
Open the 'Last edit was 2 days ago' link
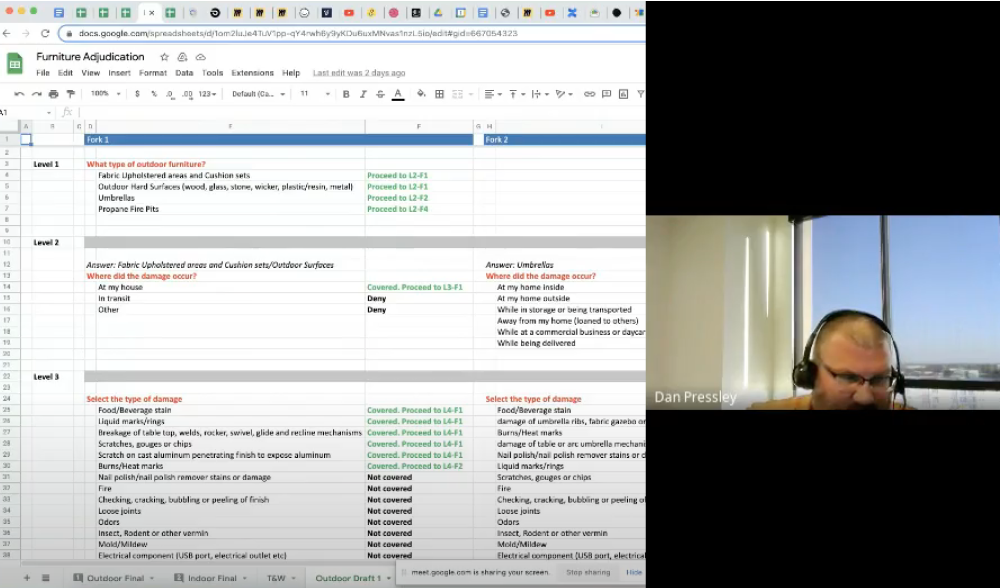tap(359, 73)
